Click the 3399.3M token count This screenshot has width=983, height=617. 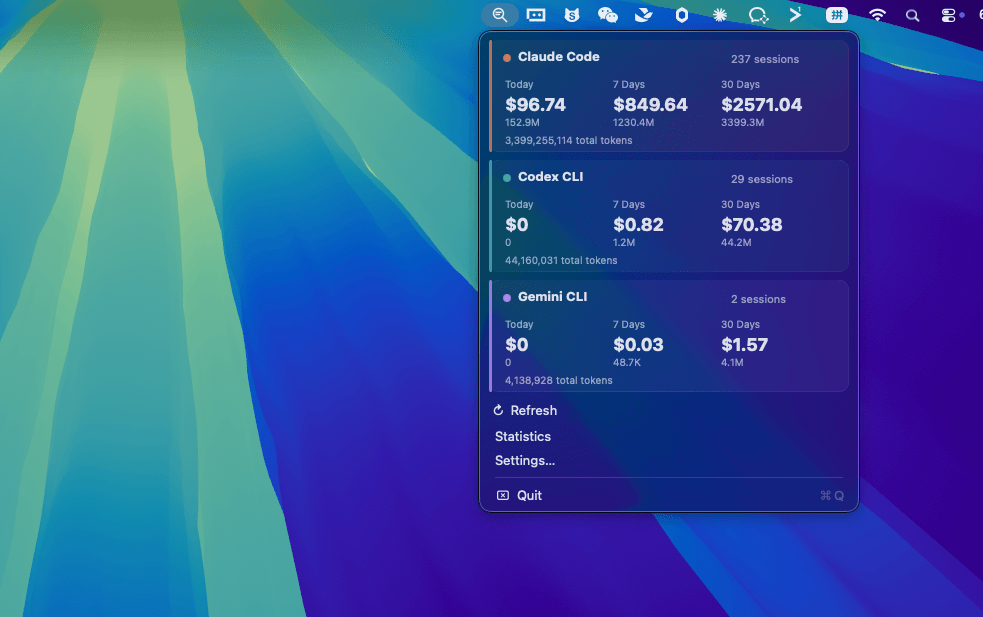(x=742, y=122)
